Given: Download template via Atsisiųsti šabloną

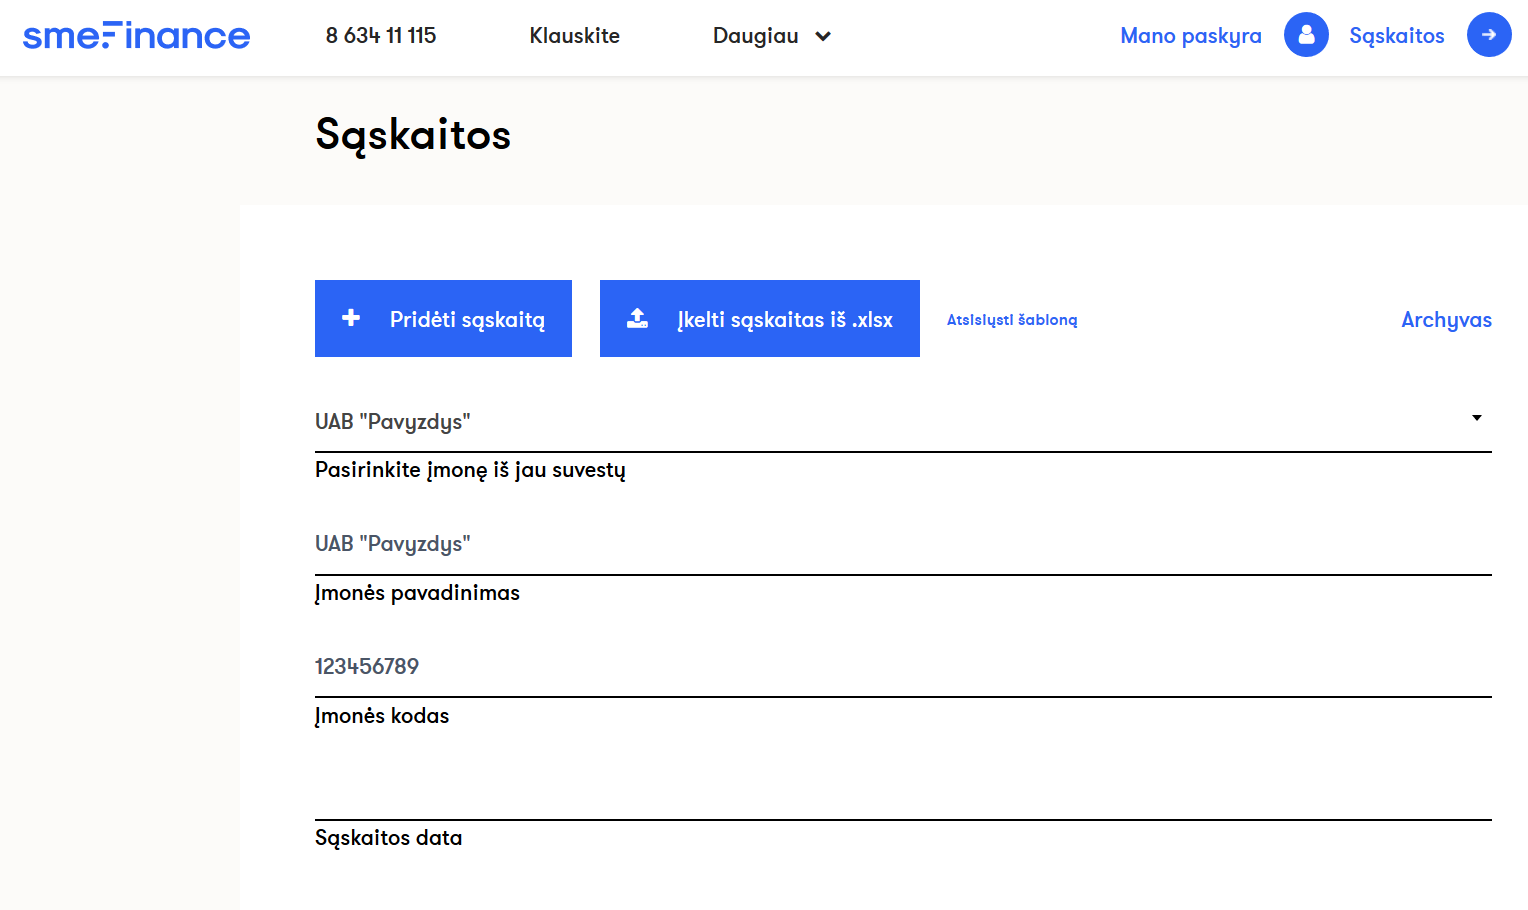Looking at the screenshot, I should (x=1012, y=320).
